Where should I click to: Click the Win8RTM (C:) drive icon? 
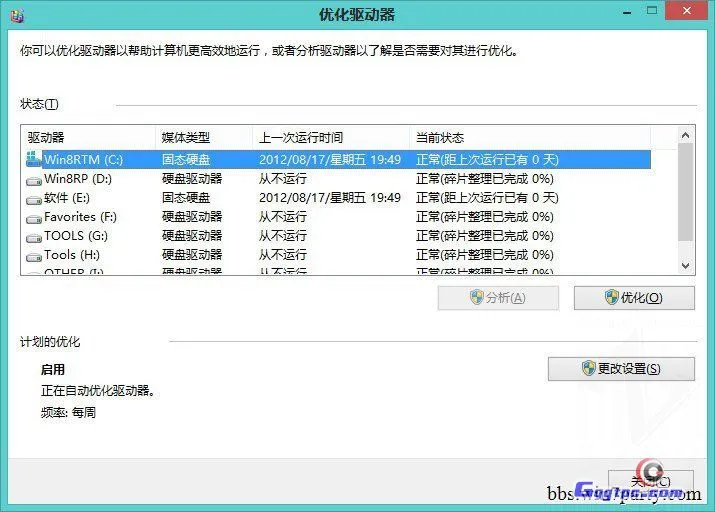click(x=33, y=159)
